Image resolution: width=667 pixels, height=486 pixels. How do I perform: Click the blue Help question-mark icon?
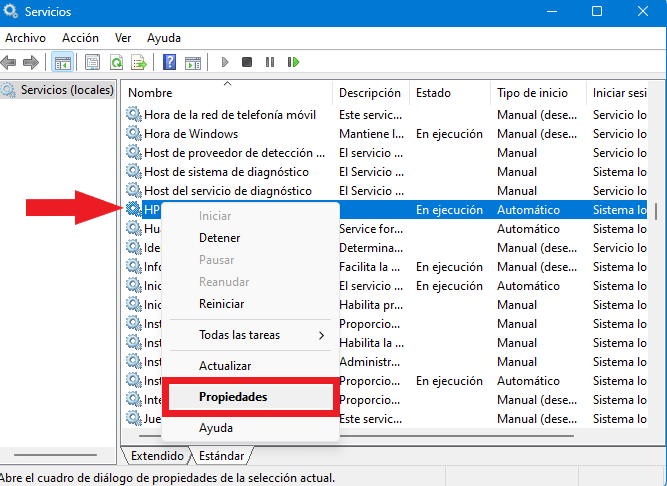[x=169, y=63]
